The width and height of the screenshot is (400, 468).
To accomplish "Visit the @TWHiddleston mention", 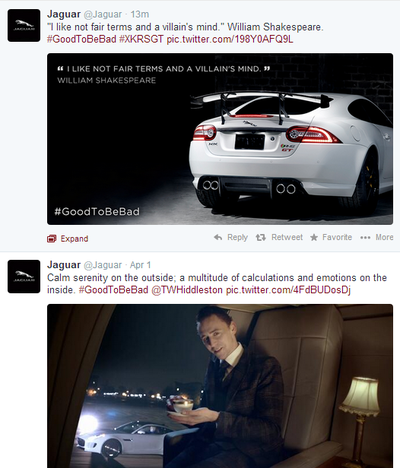I will [187, 290].
